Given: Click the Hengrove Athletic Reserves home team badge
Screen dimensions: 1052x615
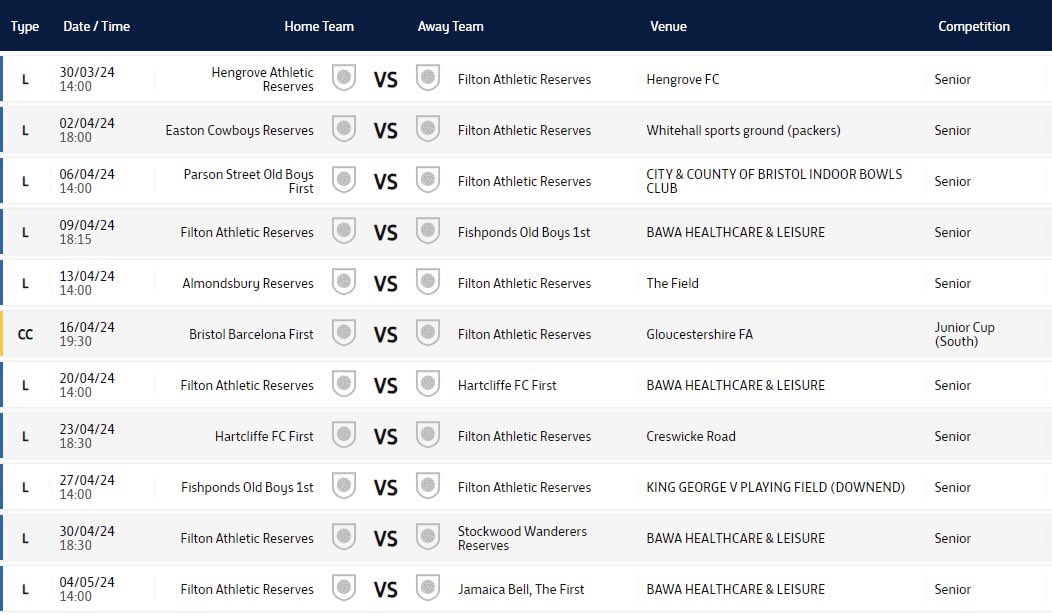Looking at the screenshot, I should tap(344, 78).
